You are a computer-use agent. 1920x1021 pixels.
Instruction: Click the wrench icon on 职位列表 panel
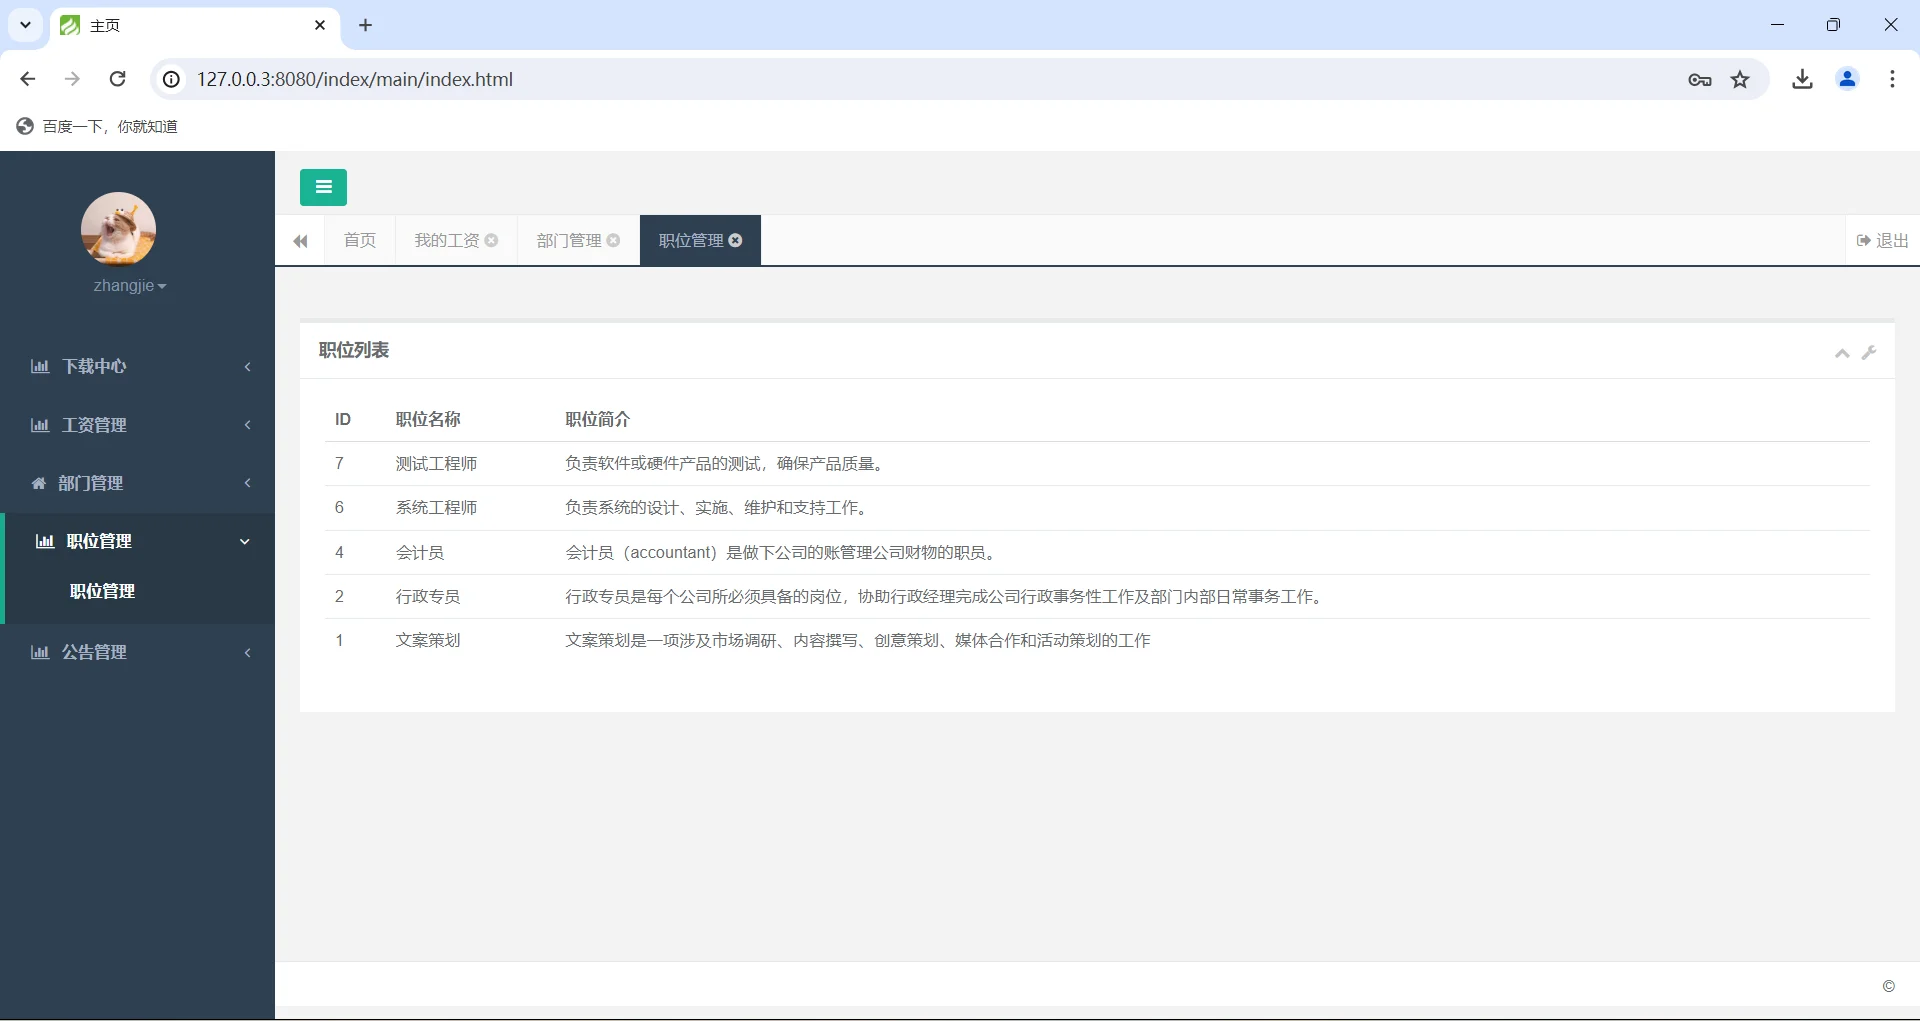pos(1869,353)
